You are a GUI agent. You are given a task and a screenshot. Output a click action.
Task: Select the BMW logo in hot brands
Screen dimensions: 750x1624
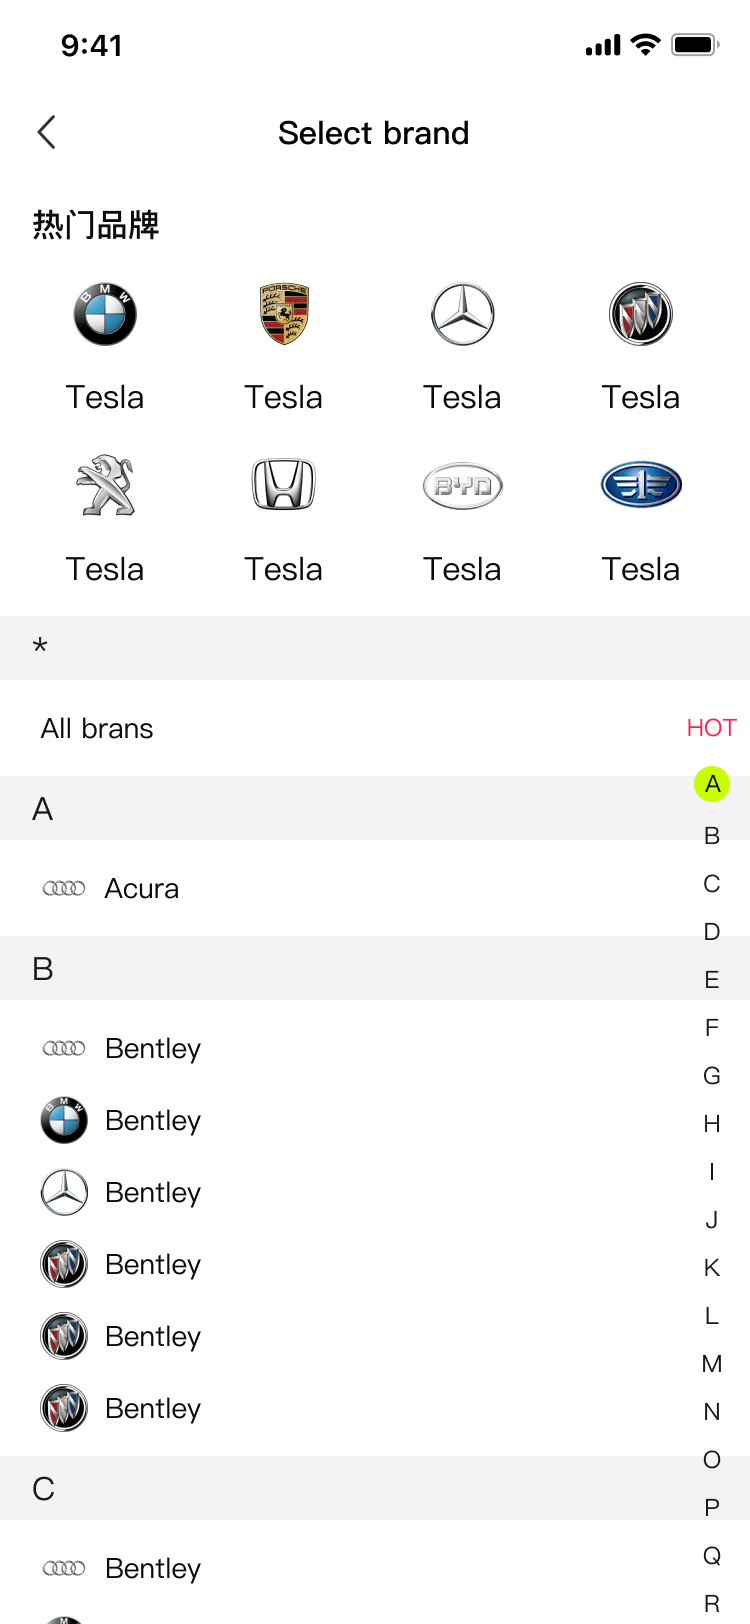pos(105,314)
